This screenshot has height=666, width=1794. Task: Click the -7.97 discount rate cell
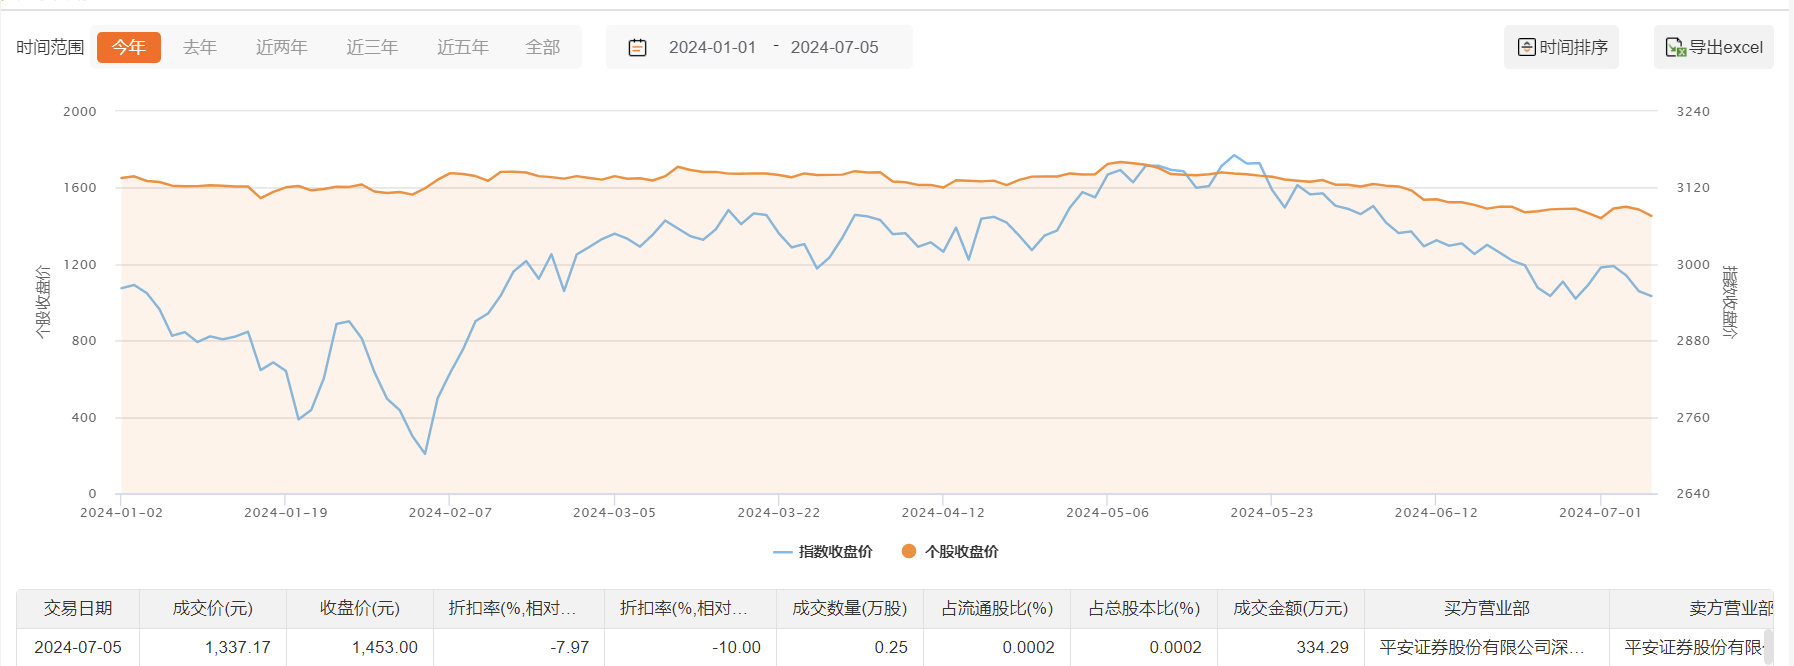click(519, 647)
